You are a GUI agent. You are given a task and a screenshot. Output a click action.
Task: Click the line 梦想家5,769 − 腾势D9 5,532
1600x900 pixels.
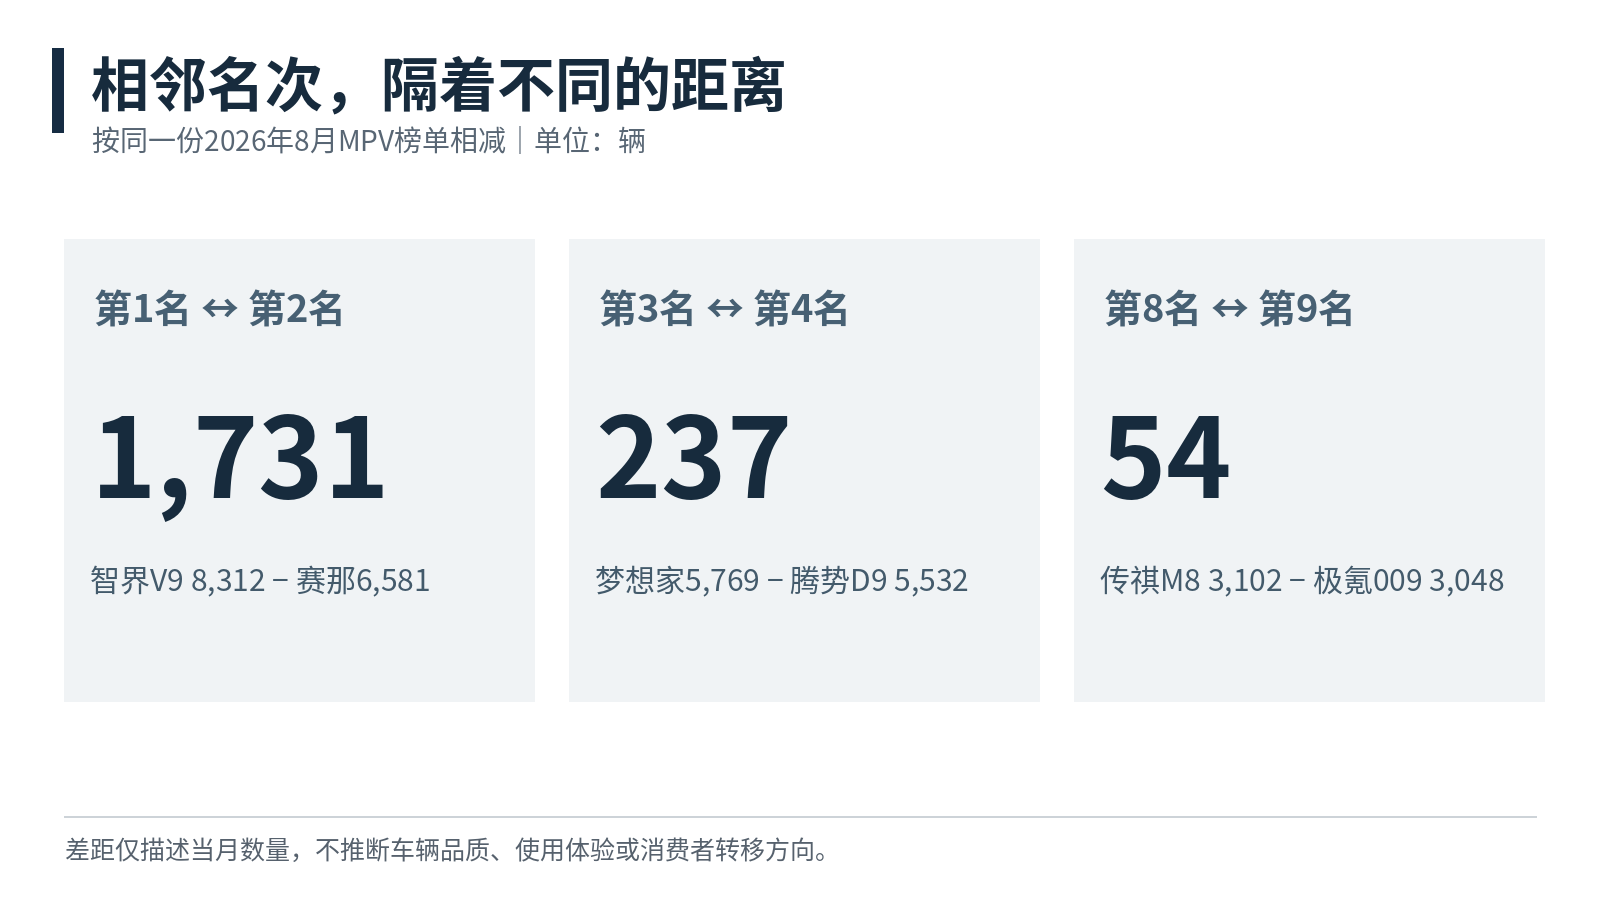point(782,581)
